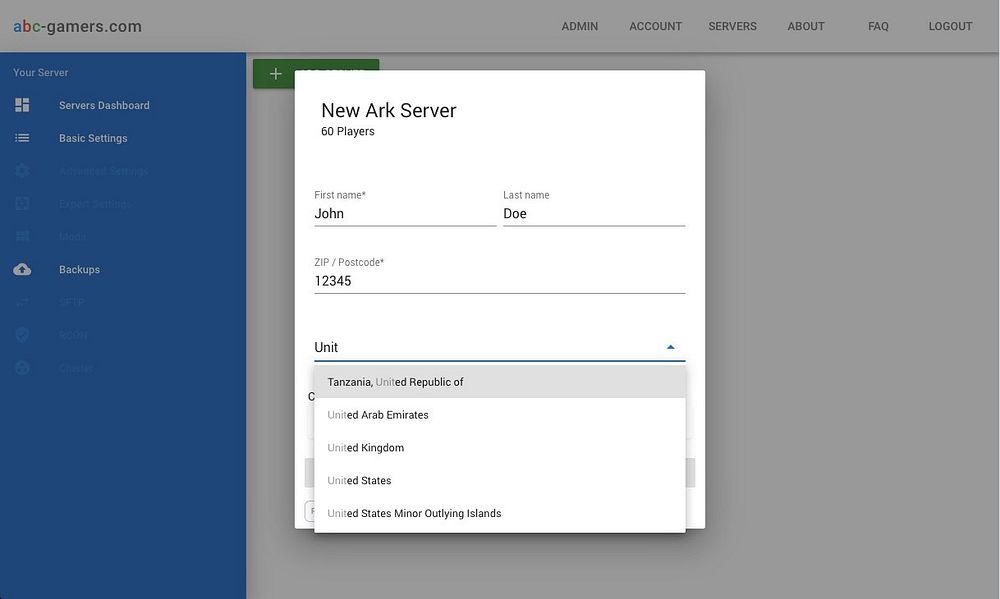Viewport: 1000px width, 599px height.
Task: Click the faded RCON shield icon
Action: (22, 335)
